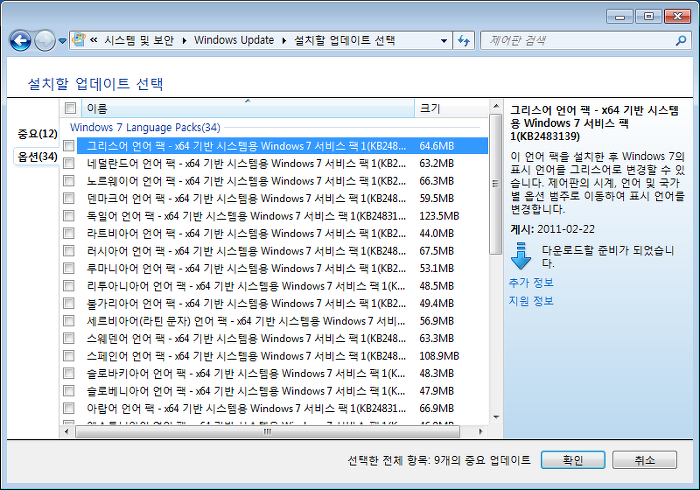Click the search magnifier icon
Viewport: 700px width, 490px height.
(x=680, y=41)
